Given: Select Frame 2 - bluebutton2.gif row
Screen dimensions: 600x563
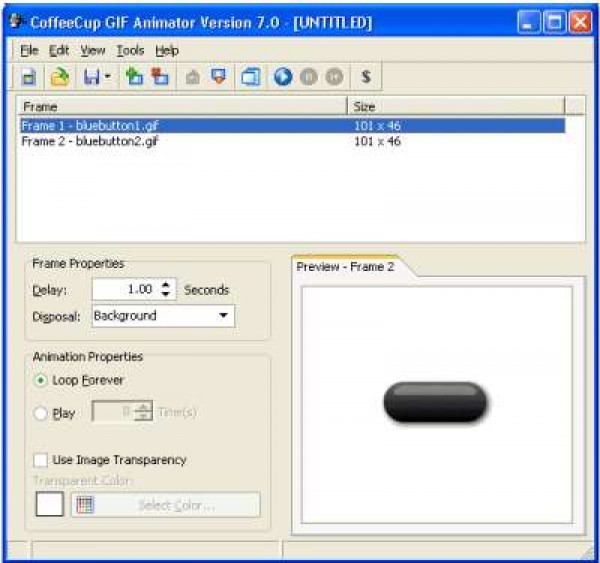Looking at the screenshot, I should click(292, 141).
